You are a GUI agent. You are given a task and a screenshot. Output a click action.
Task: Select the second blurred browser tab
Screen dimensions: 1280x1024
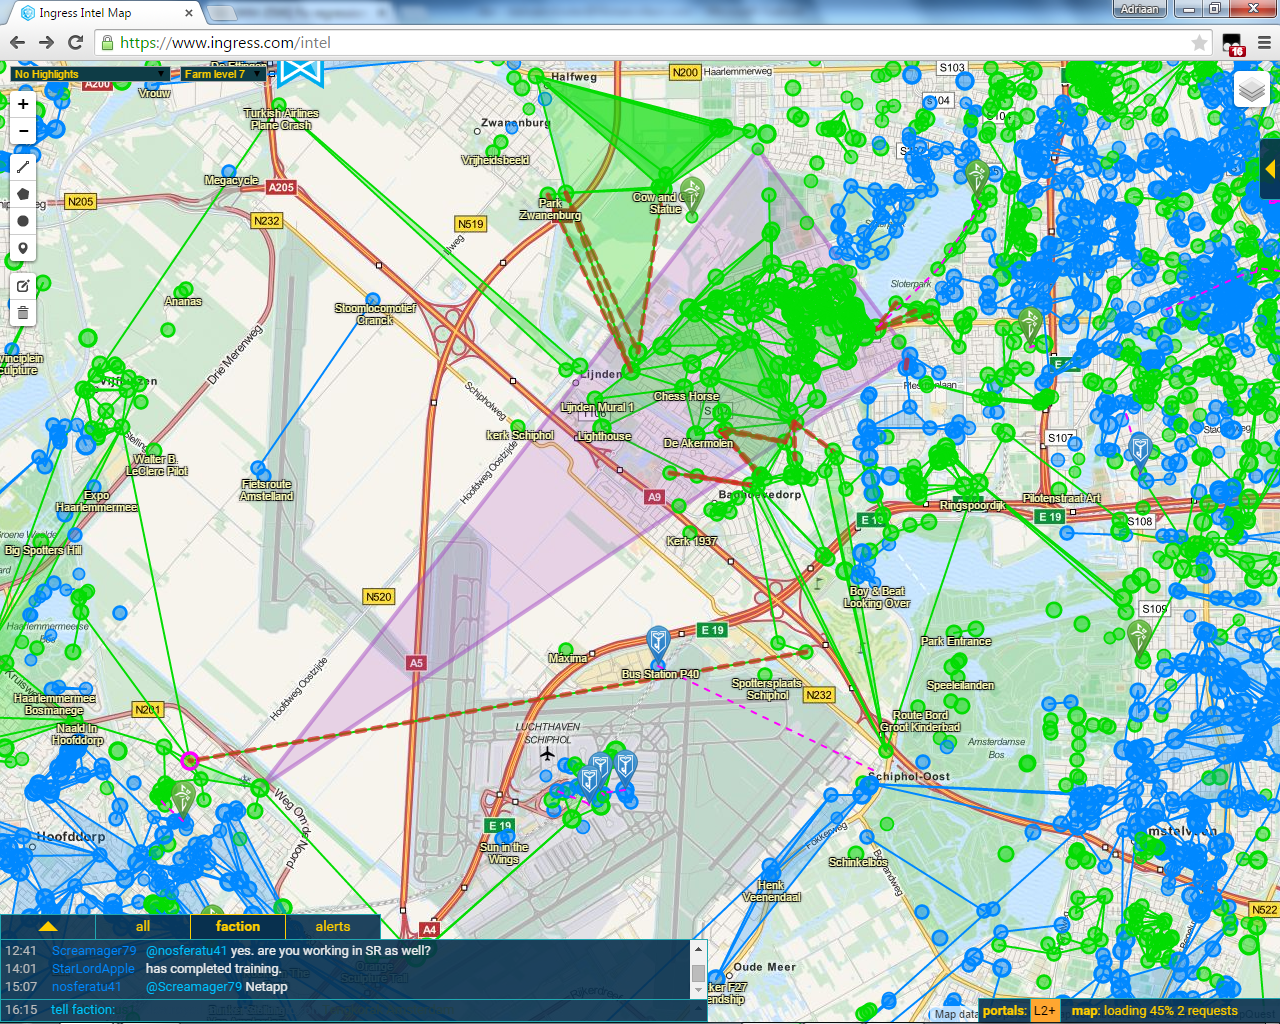coord(300,13)
